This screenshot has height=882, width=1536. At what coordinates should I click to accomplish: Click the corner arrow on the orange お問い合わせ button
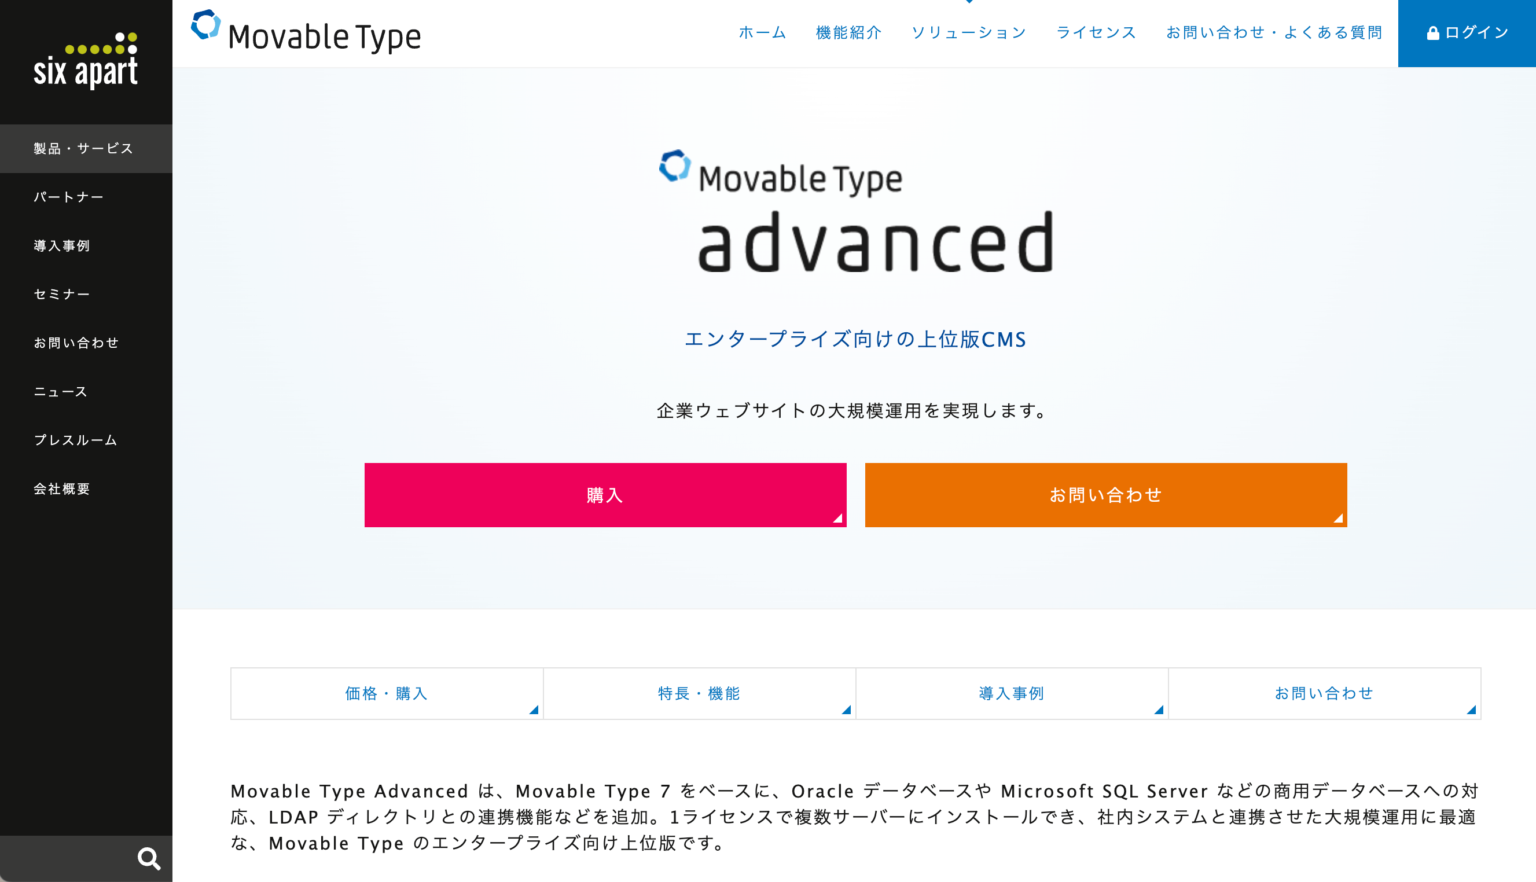pos(1339,518)
